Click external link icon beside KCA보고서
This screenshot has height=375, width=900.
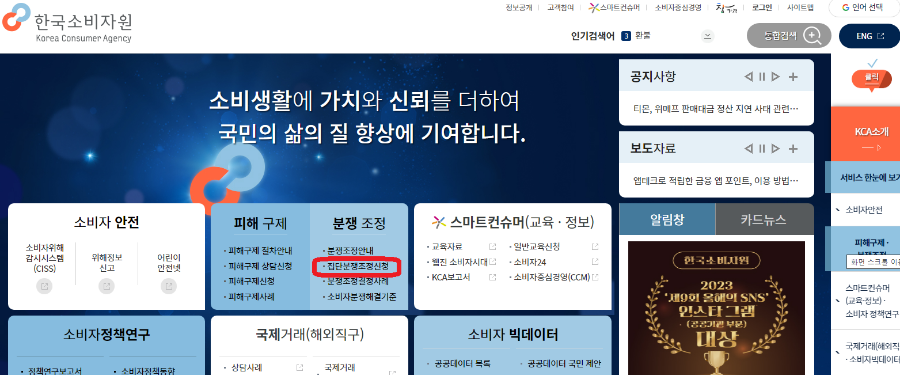click(x=492, y=277)
